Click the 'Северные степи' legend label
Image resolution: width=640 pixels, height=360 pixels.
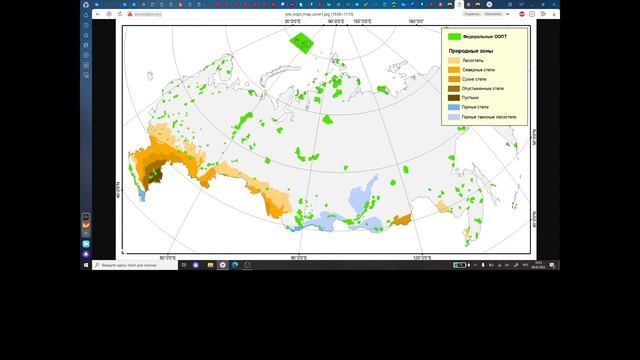478,70
